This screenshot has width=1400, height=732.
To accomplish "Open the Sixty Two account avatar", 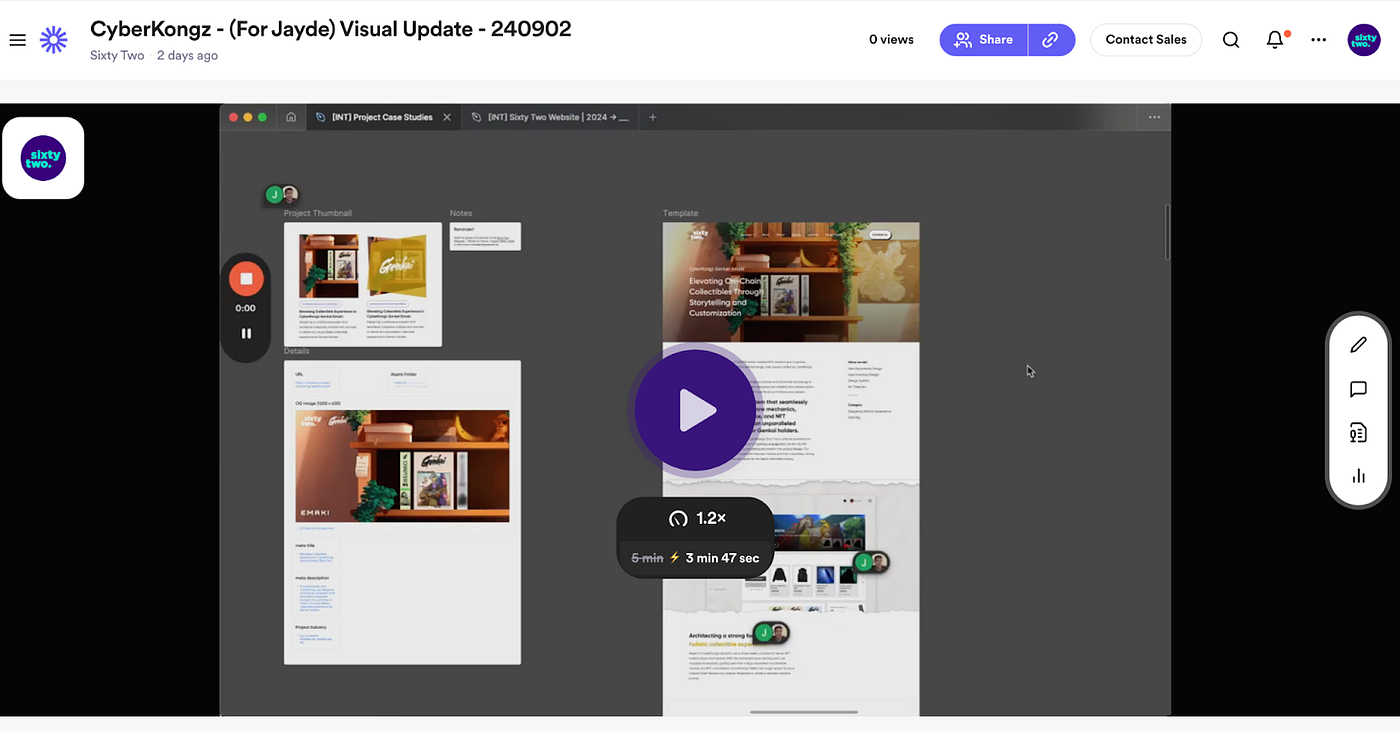I will (1364, 40).
